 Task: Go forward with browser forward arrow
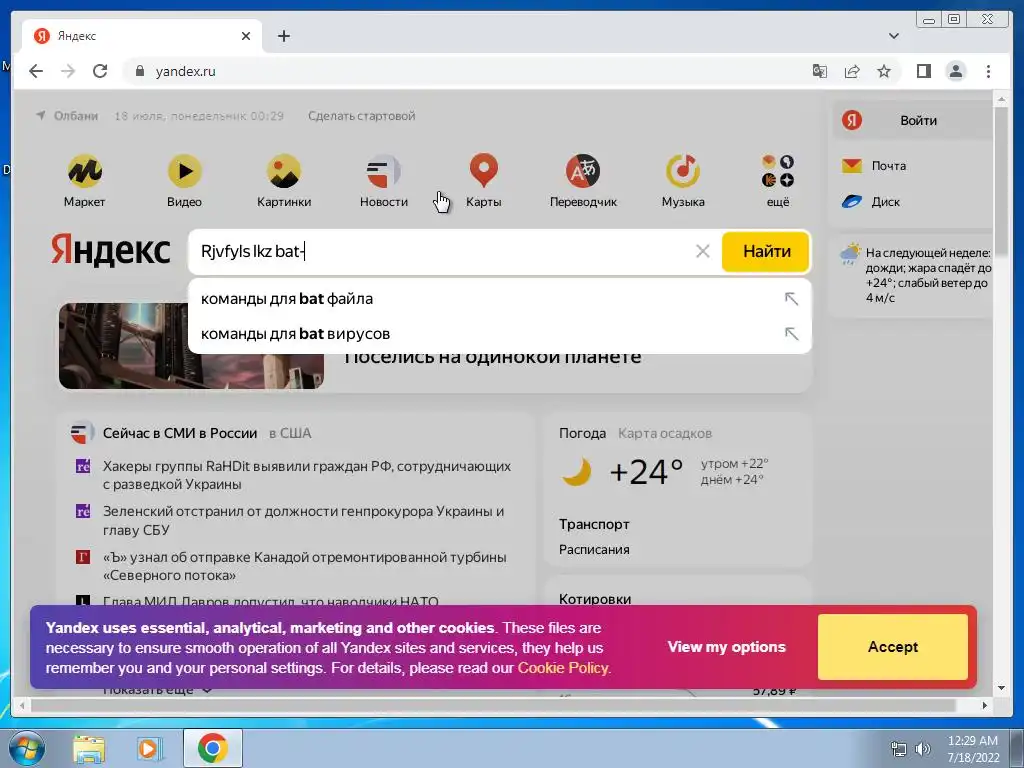(x=68, y=71)
